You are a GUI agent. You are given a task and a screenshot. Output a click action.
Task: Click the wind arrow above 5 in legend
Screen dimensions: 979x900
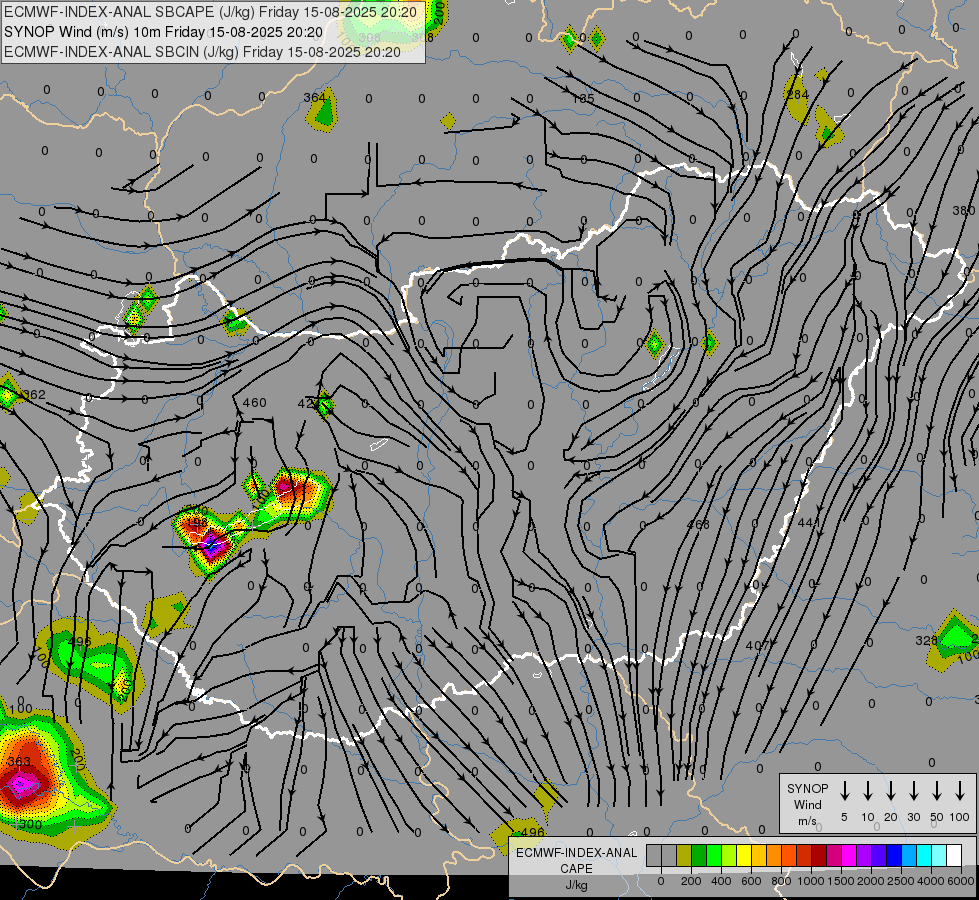click(845, 790)
